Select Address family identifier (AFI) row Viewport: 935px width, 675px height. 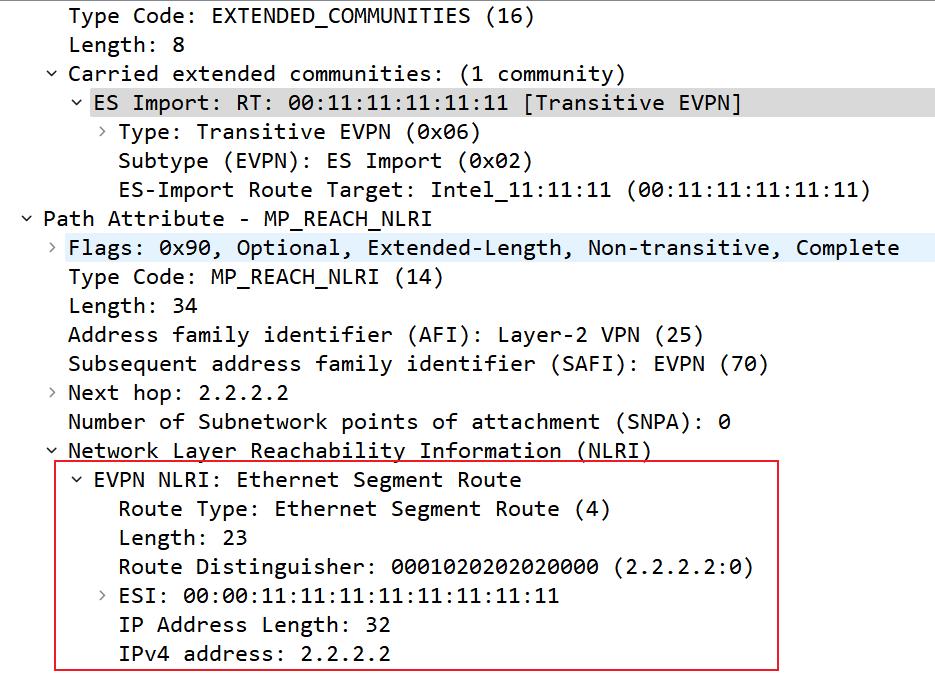(385, 335)
